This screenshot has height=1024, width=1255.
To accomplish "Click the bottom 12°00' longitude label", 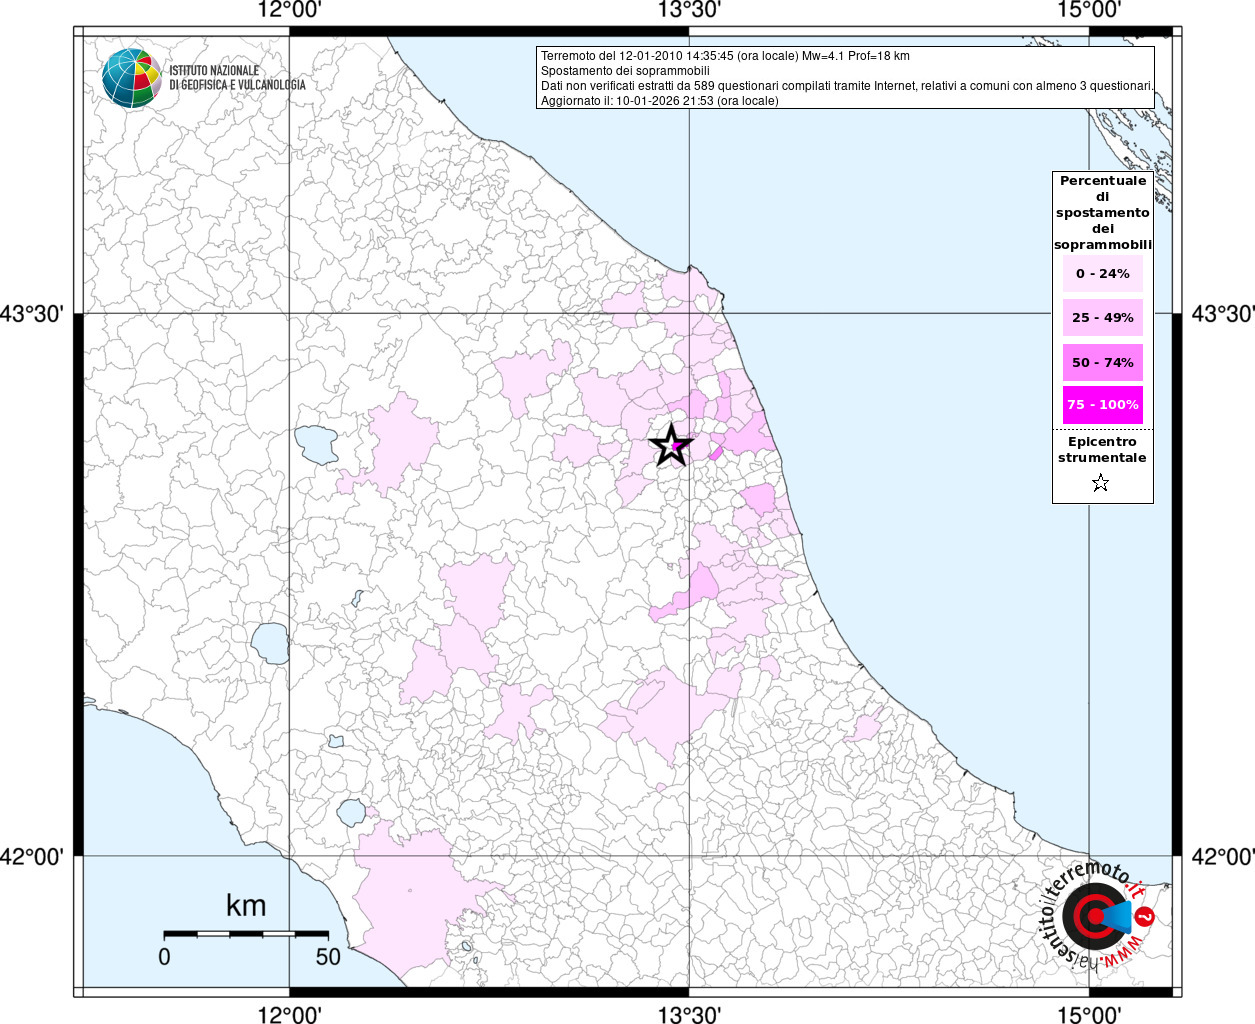I will coord(289,1014).
